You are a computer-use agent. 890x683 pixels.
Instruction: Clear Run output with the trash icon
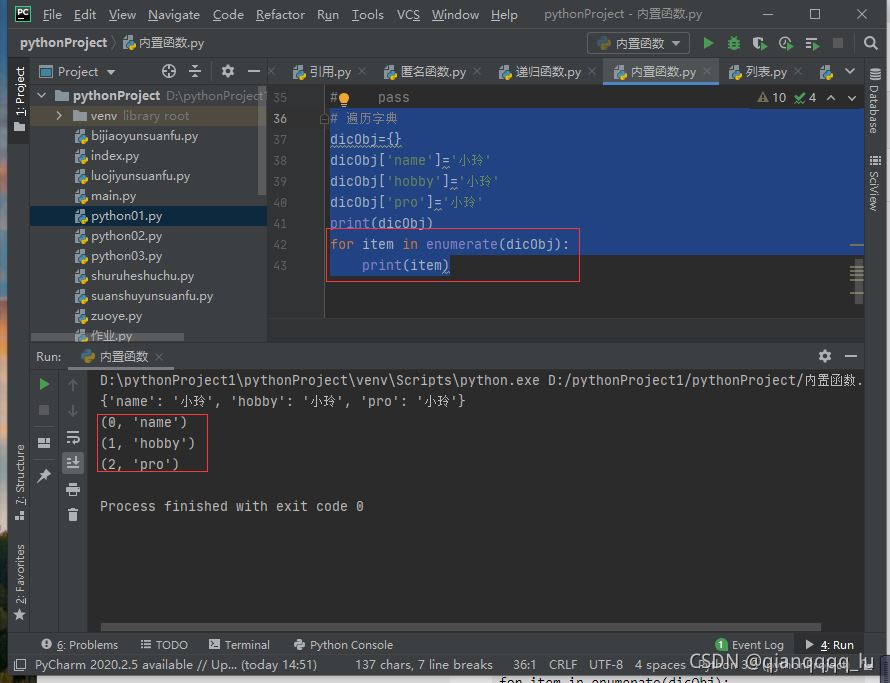pyautogui.click(x=73, y=514)
